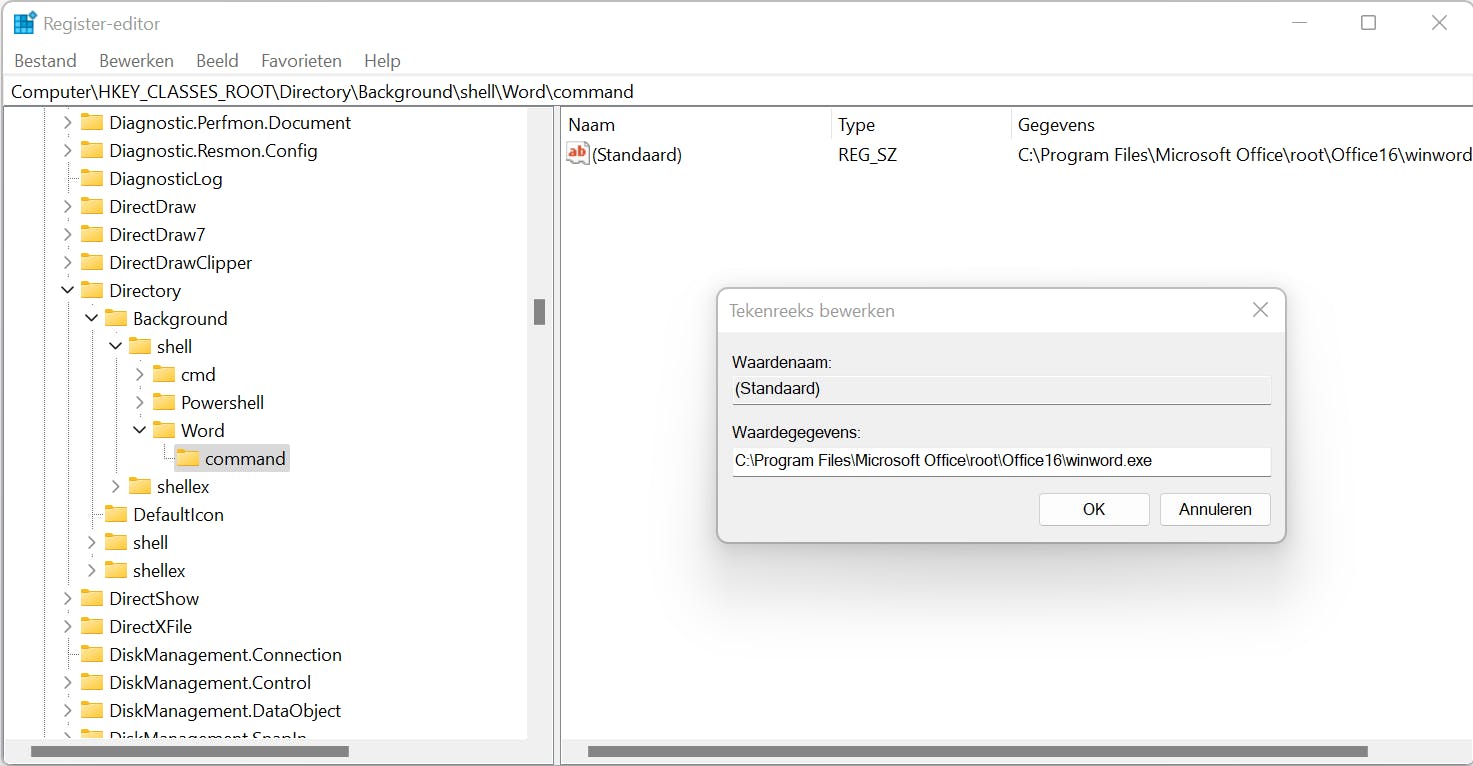Viewport: 1473px width, 766px height.
Task: Expand the DiskManagement.DataObject key
Action: coord(68,711)
